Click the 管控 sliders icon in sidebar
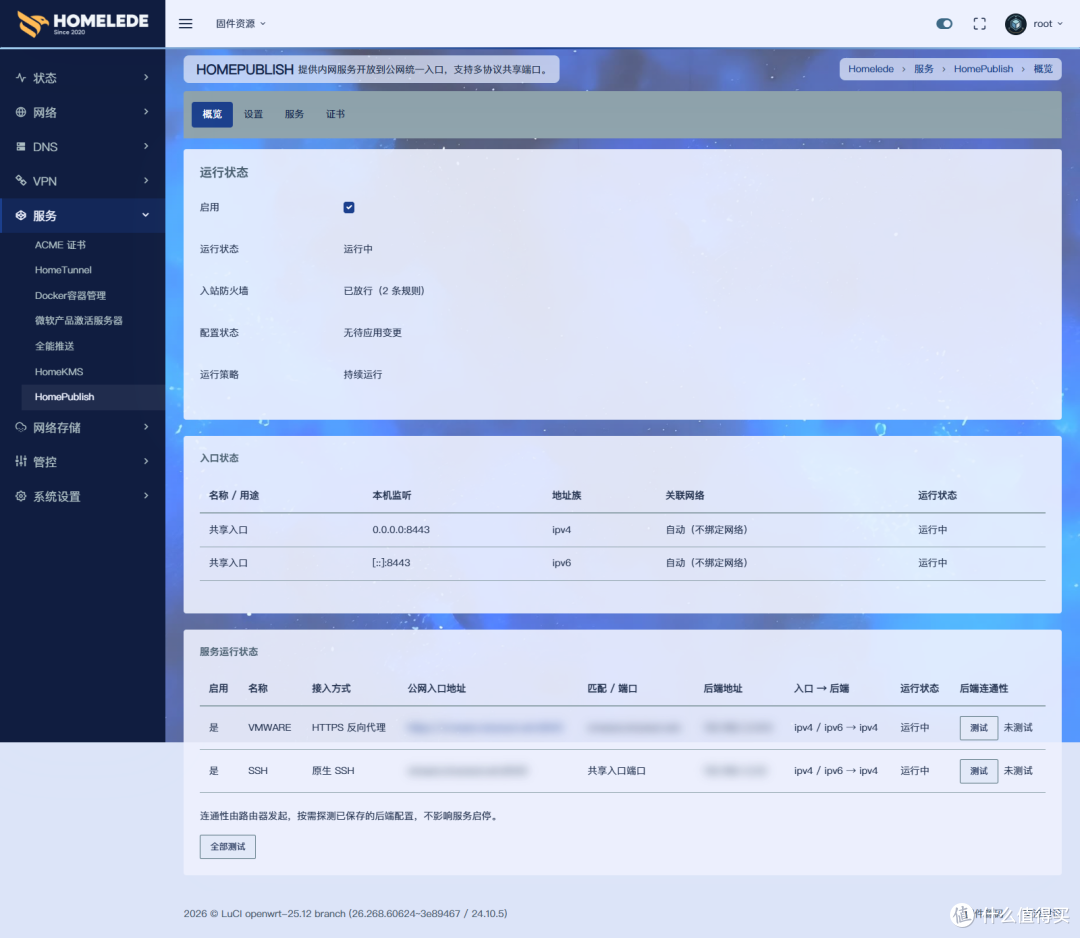Viewport: 1080px width, 938px height. (21, 461)
